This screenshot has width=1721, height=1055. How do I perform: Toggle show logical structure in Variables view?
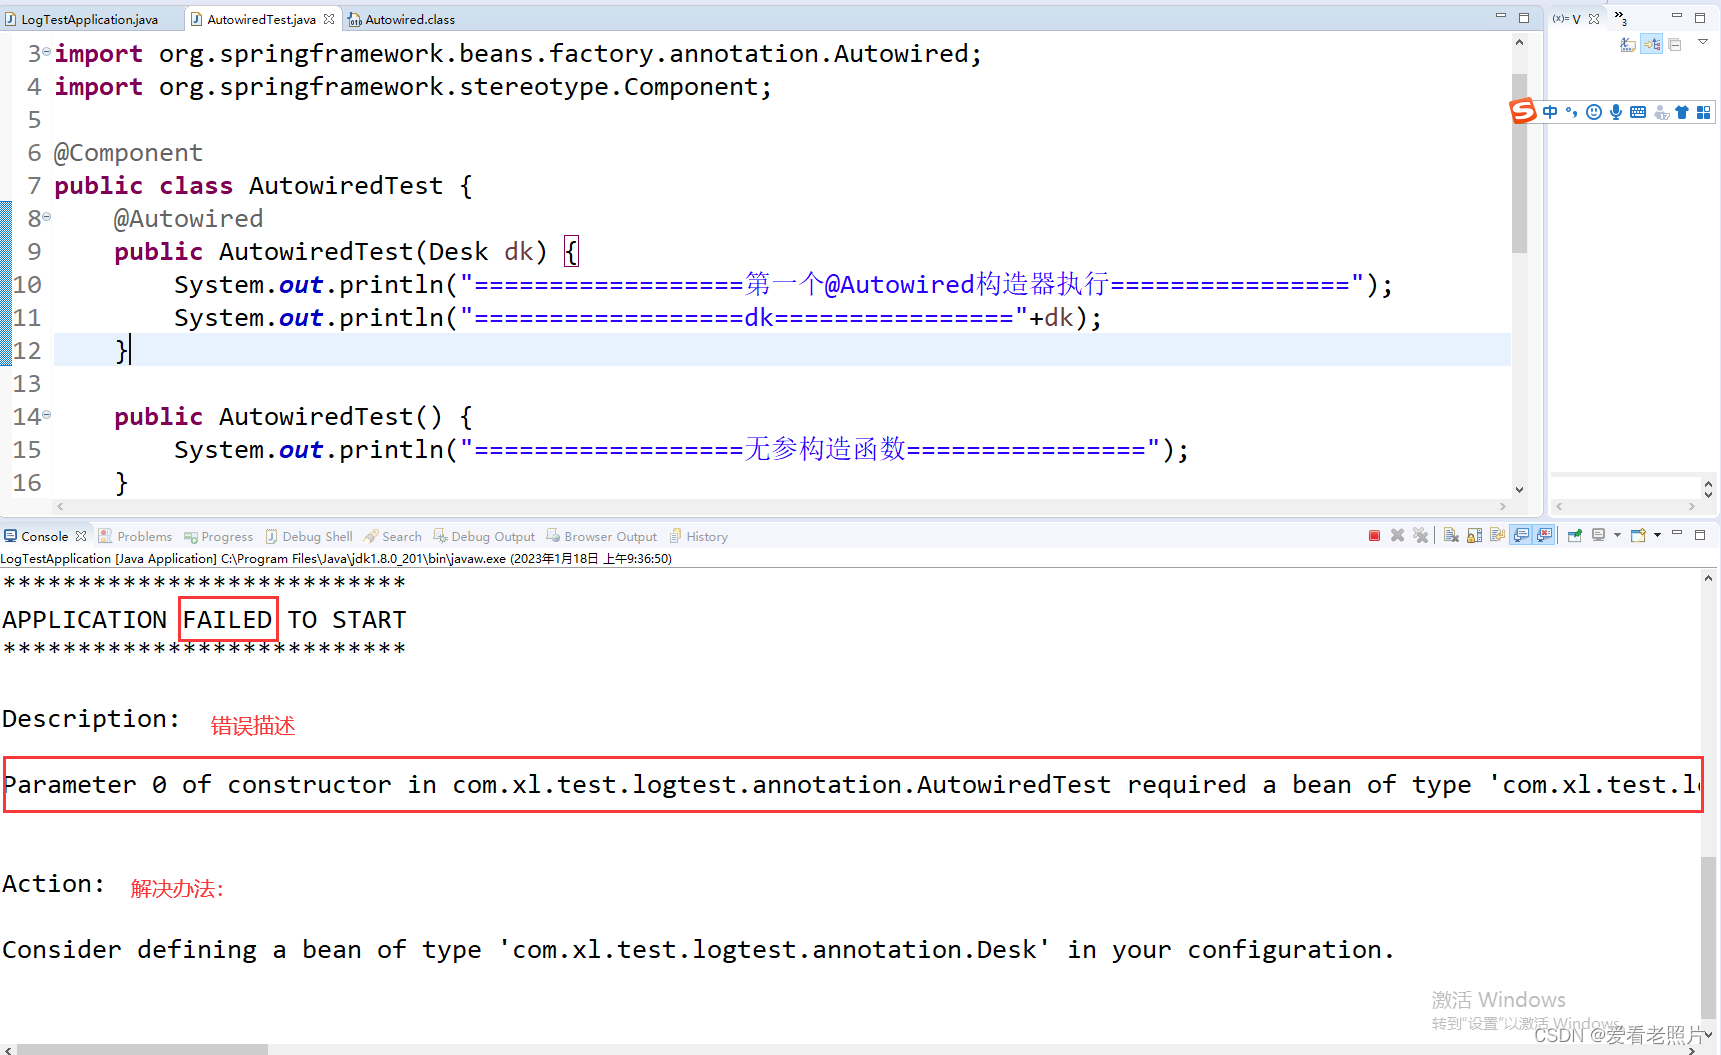pyautogui.click(x=1652, y=45)
